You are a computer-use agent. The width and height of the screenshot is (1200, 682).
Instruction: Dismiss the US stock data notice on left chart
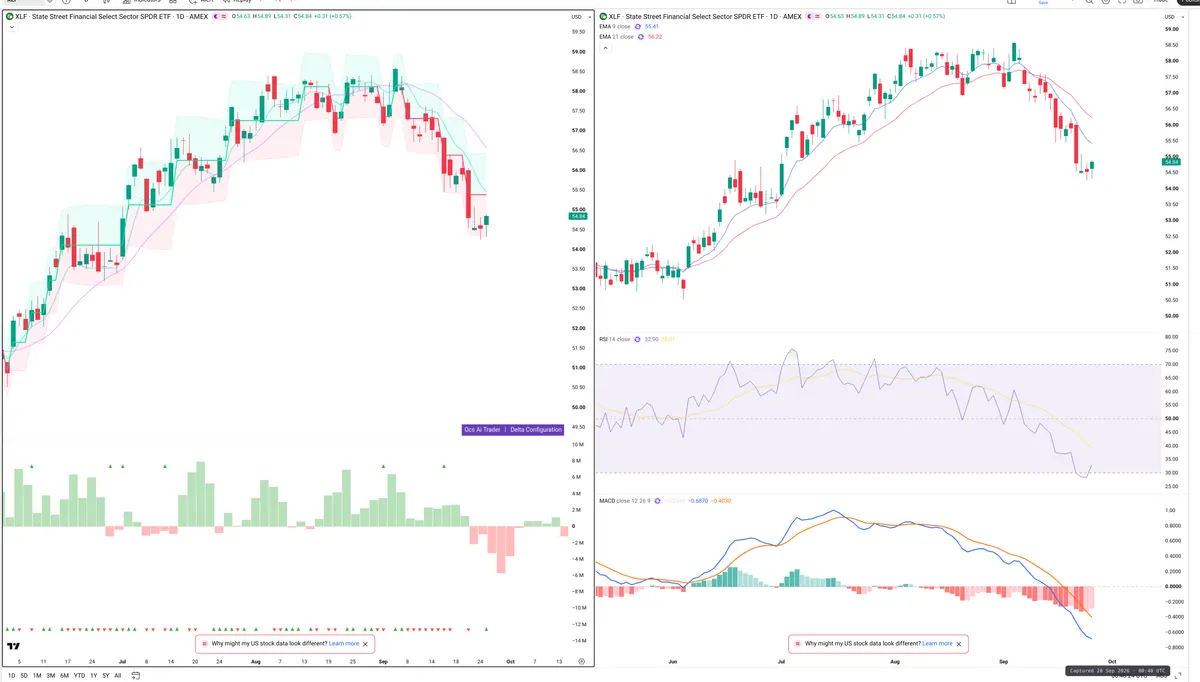click(x=366, y=644)
